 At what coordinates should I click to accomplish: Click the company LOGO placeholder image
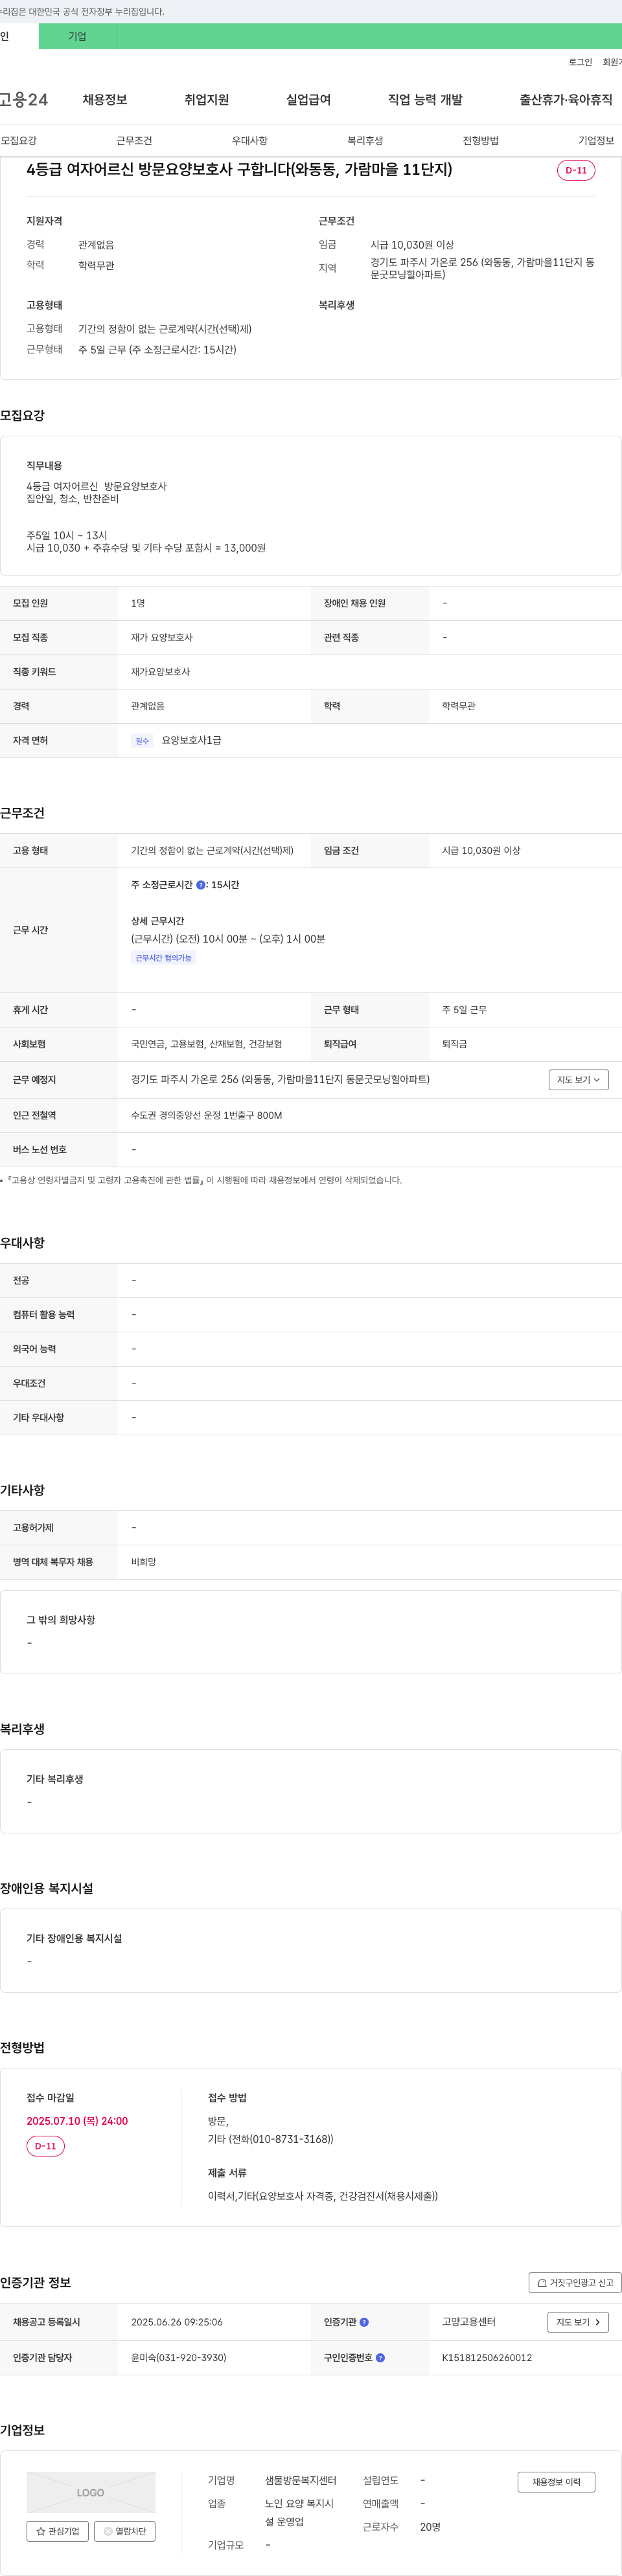pyautogui.click(x=91, y=2492)
